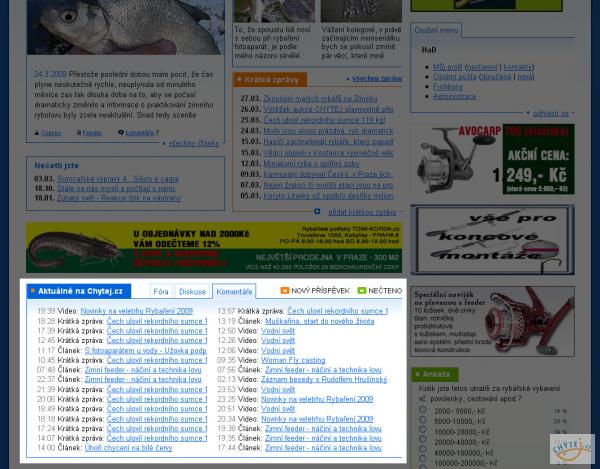Click the speech bubble icon next to komentáře
The image size is (600, 469).
click(121, 133)
